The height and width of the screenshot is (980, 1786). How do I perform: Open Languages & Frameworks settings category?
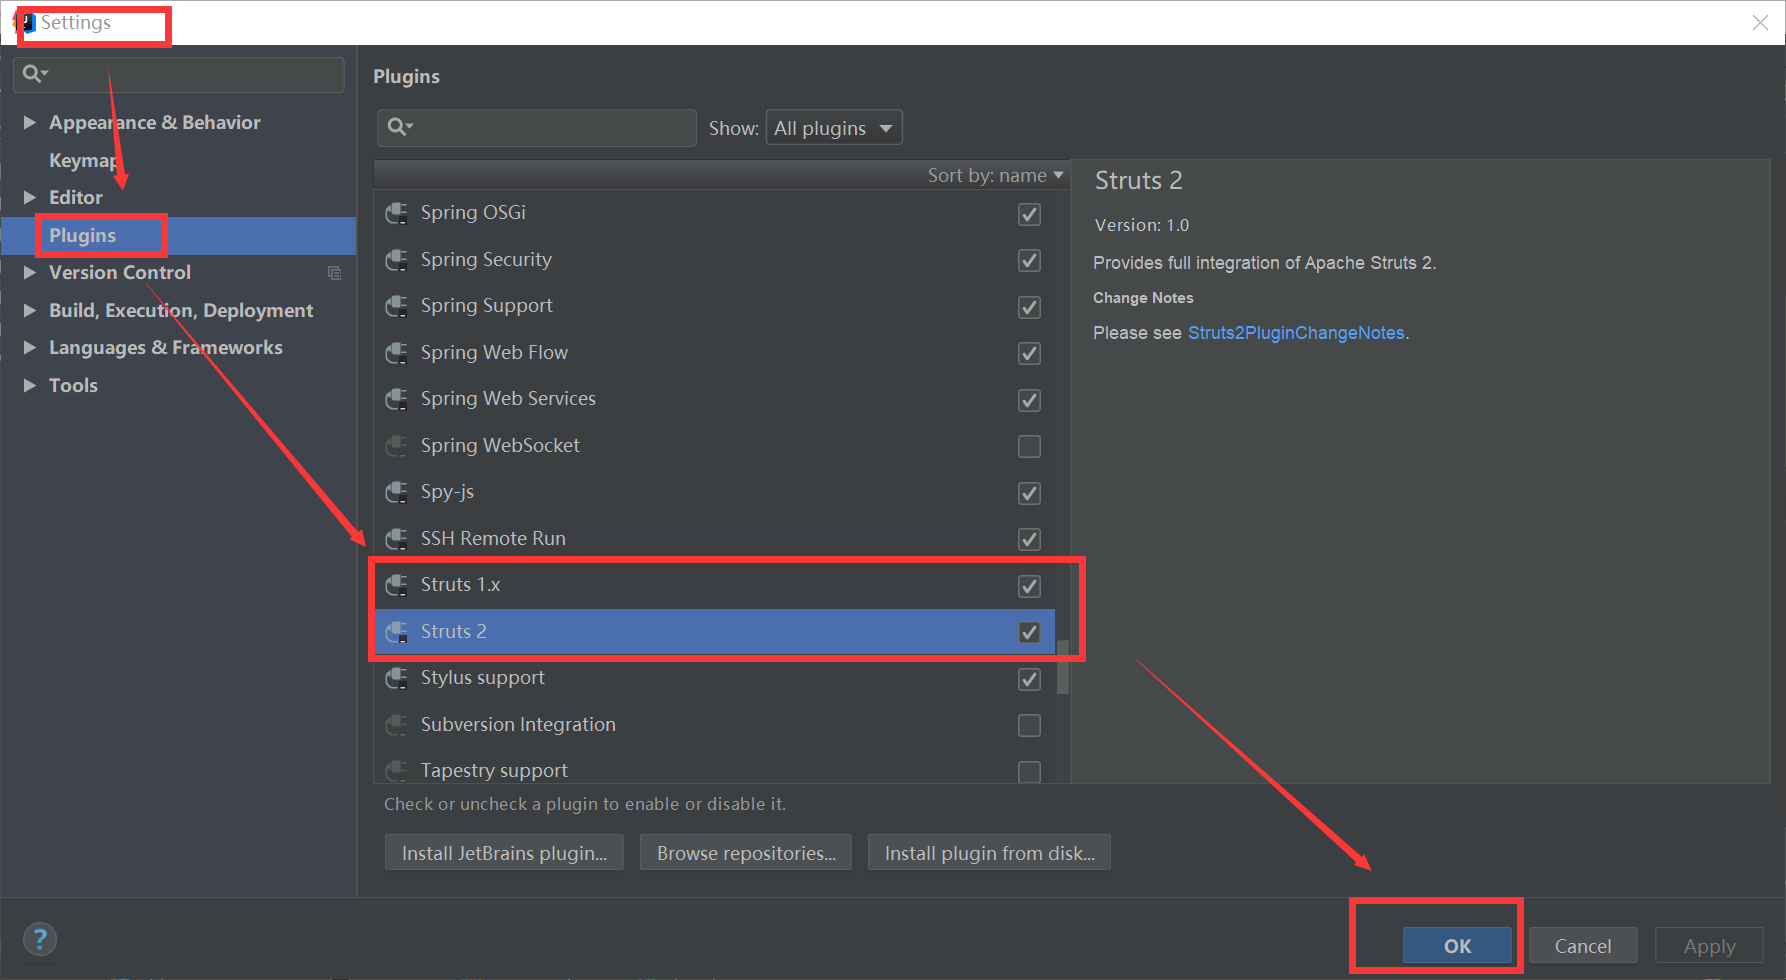pyautogui.click(x=166, y=347)
